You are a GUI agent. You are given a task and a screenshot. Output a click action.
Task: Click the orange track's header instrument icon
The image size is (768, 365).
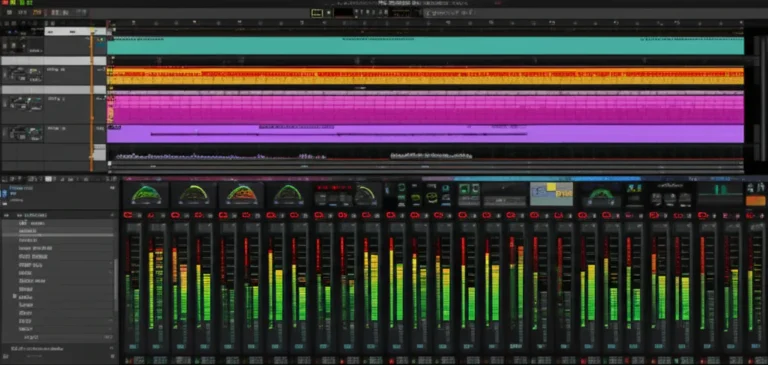(x=22, y=75)
